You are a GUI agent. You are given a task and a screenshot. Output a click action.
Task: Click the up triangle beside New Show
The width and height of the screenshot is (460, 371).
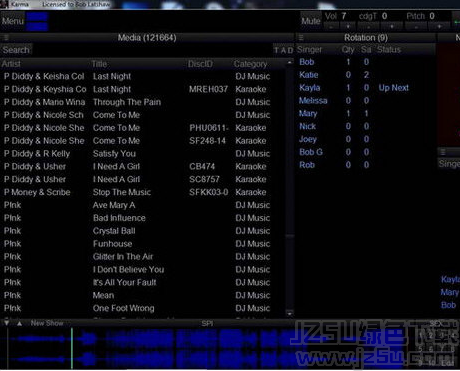(20, 323)
